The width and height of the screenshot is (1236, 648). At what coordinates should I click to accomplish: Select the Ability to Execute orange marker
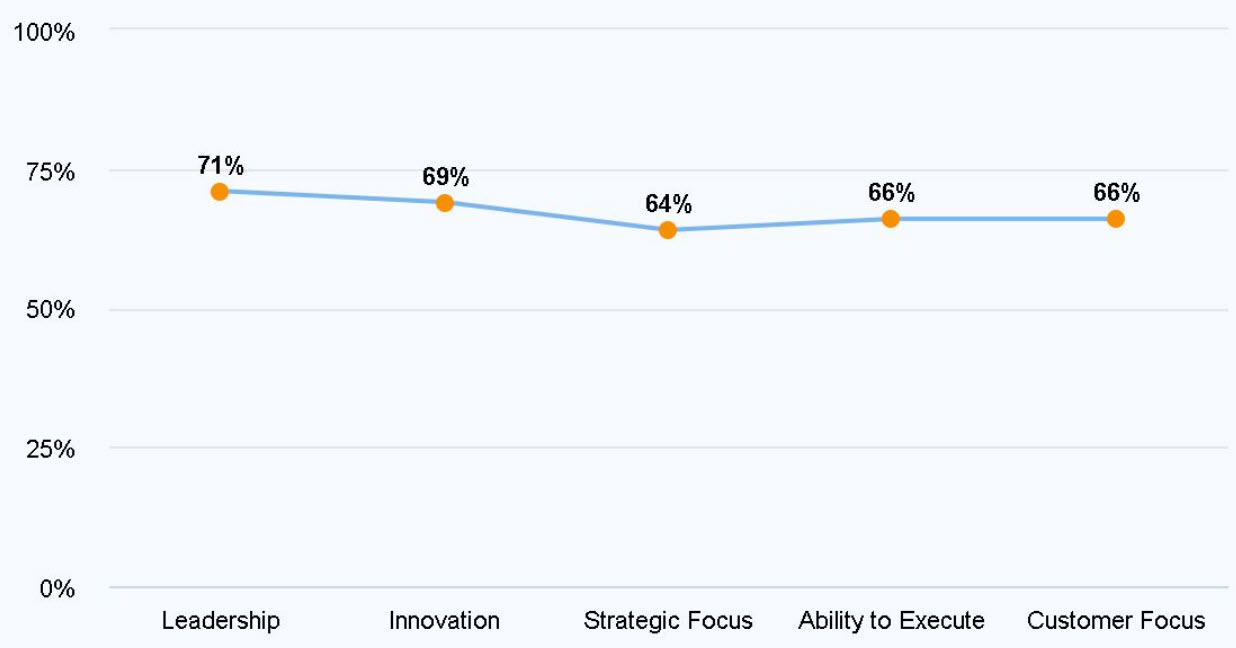891,219
